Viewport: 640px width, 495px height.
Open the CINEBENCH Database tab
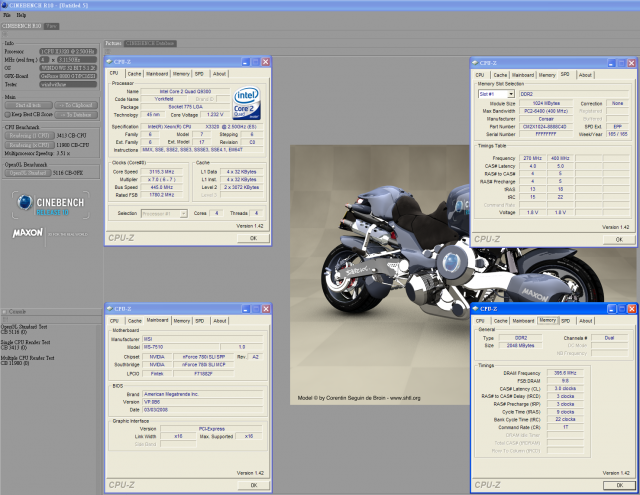(150, 43)
